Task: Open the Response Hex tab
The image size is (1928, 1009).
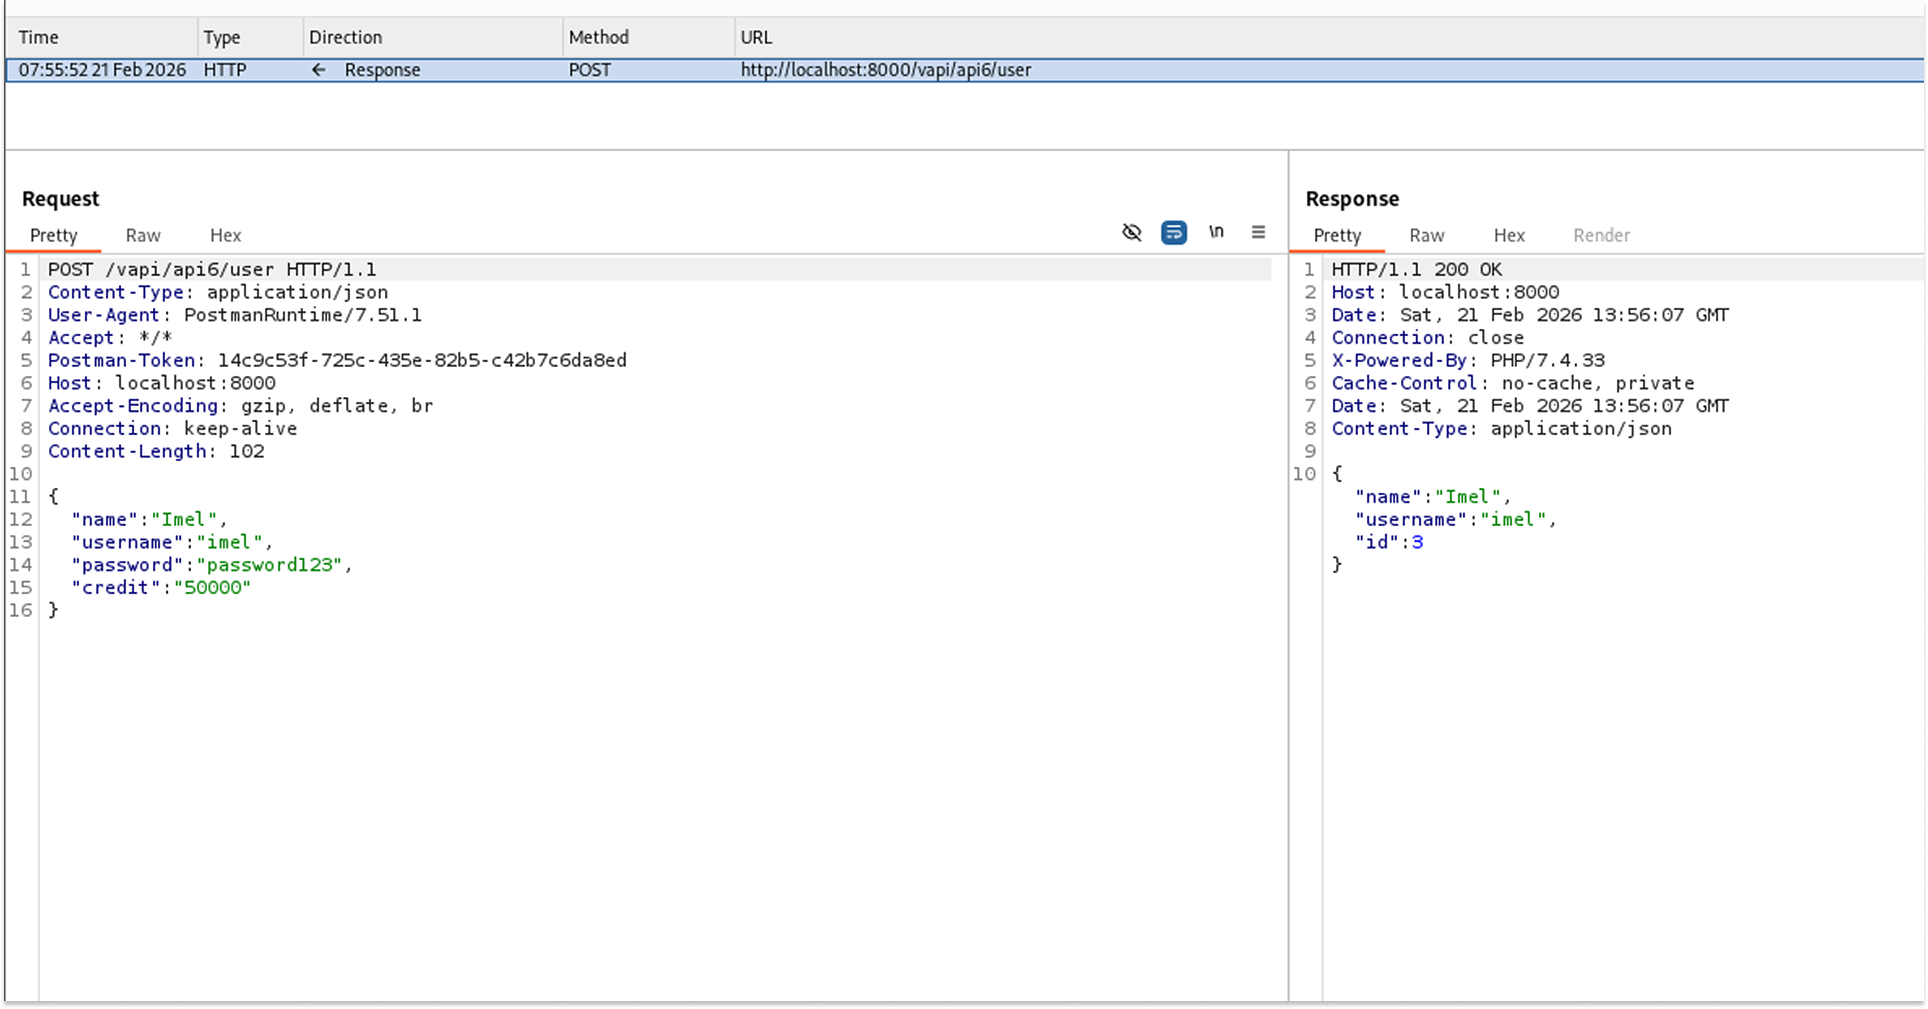Action: point(1508,235)
